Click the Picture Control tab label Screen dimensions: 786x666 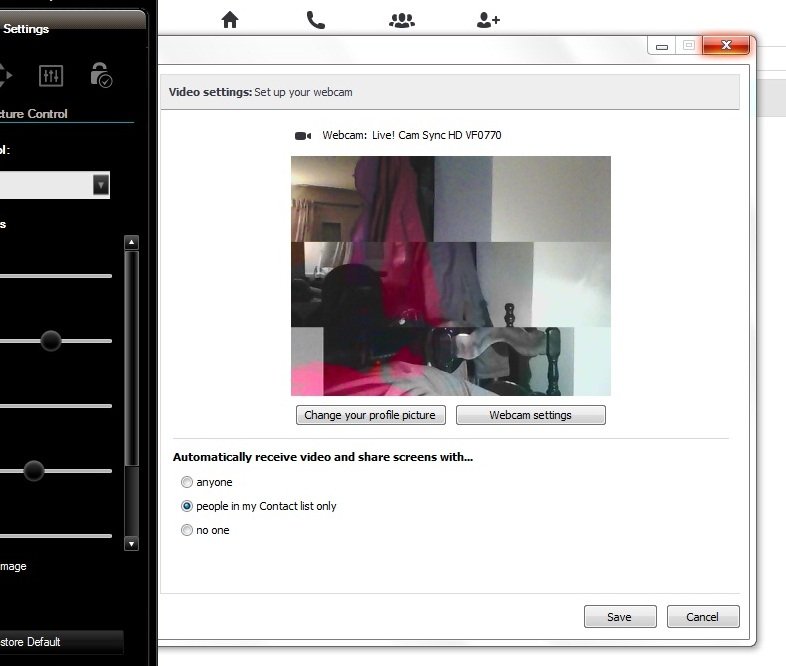tap(34, 114)
